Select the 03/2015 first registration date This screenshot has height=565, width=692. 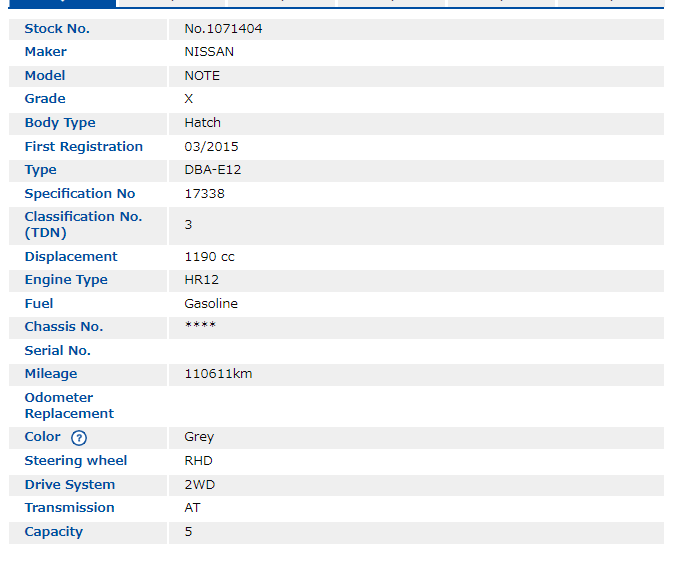click(x=211, y=147)
